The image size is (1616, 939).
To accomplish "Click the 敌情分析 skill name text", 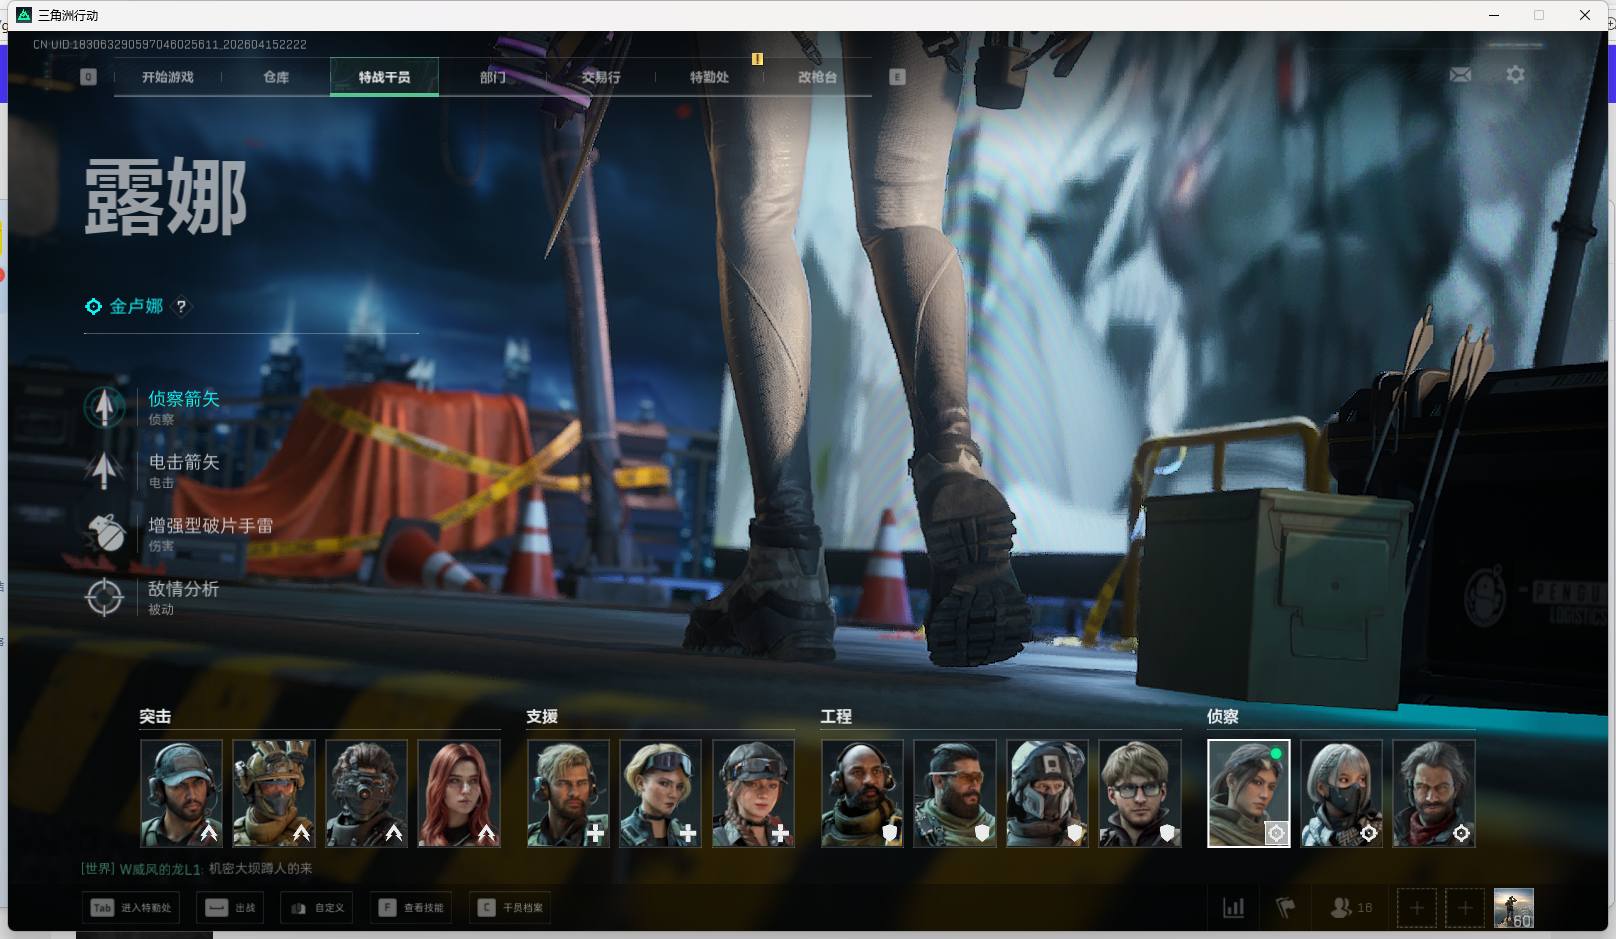I will (184, 589).
